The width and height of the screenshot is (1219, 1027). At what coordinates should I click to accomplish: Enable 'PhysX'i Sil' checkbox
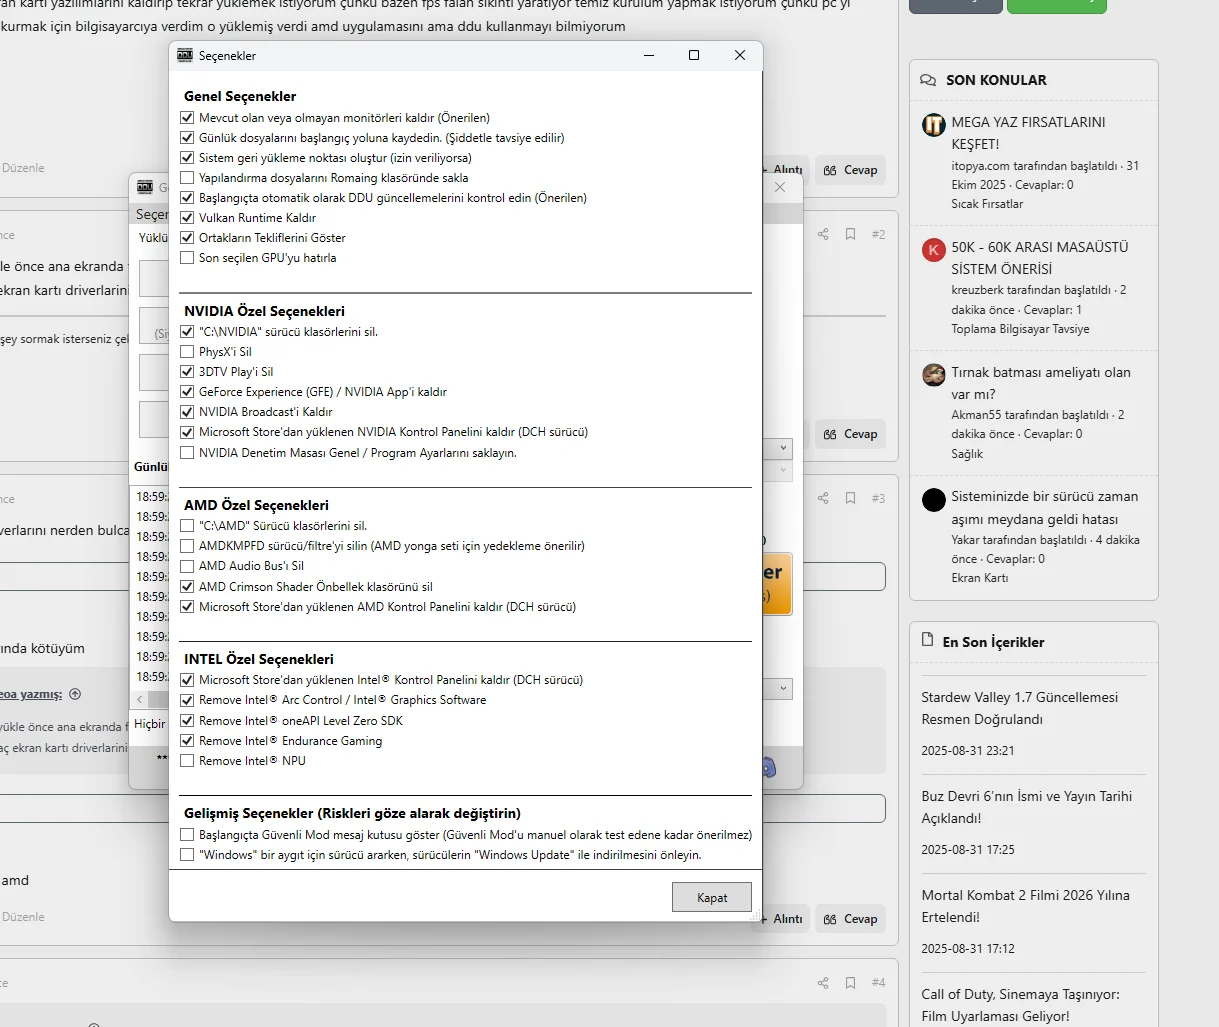(x=187, y=351)
